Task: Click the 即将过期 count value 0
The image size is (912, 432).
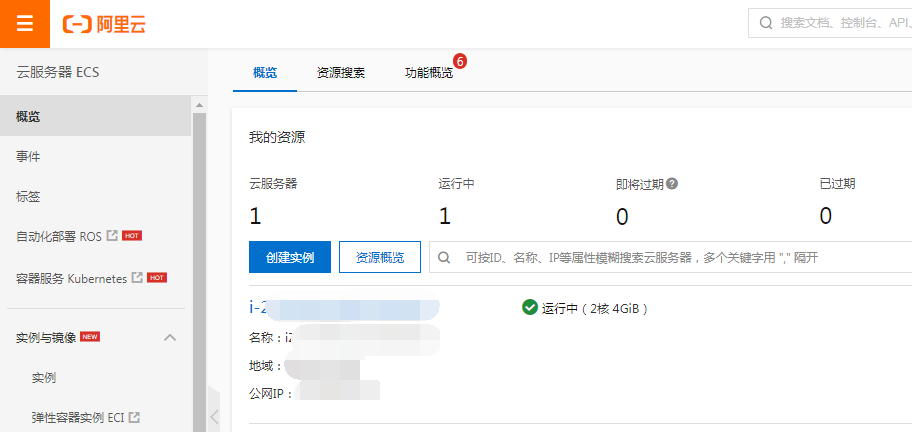Action: (x=622, y=216)
